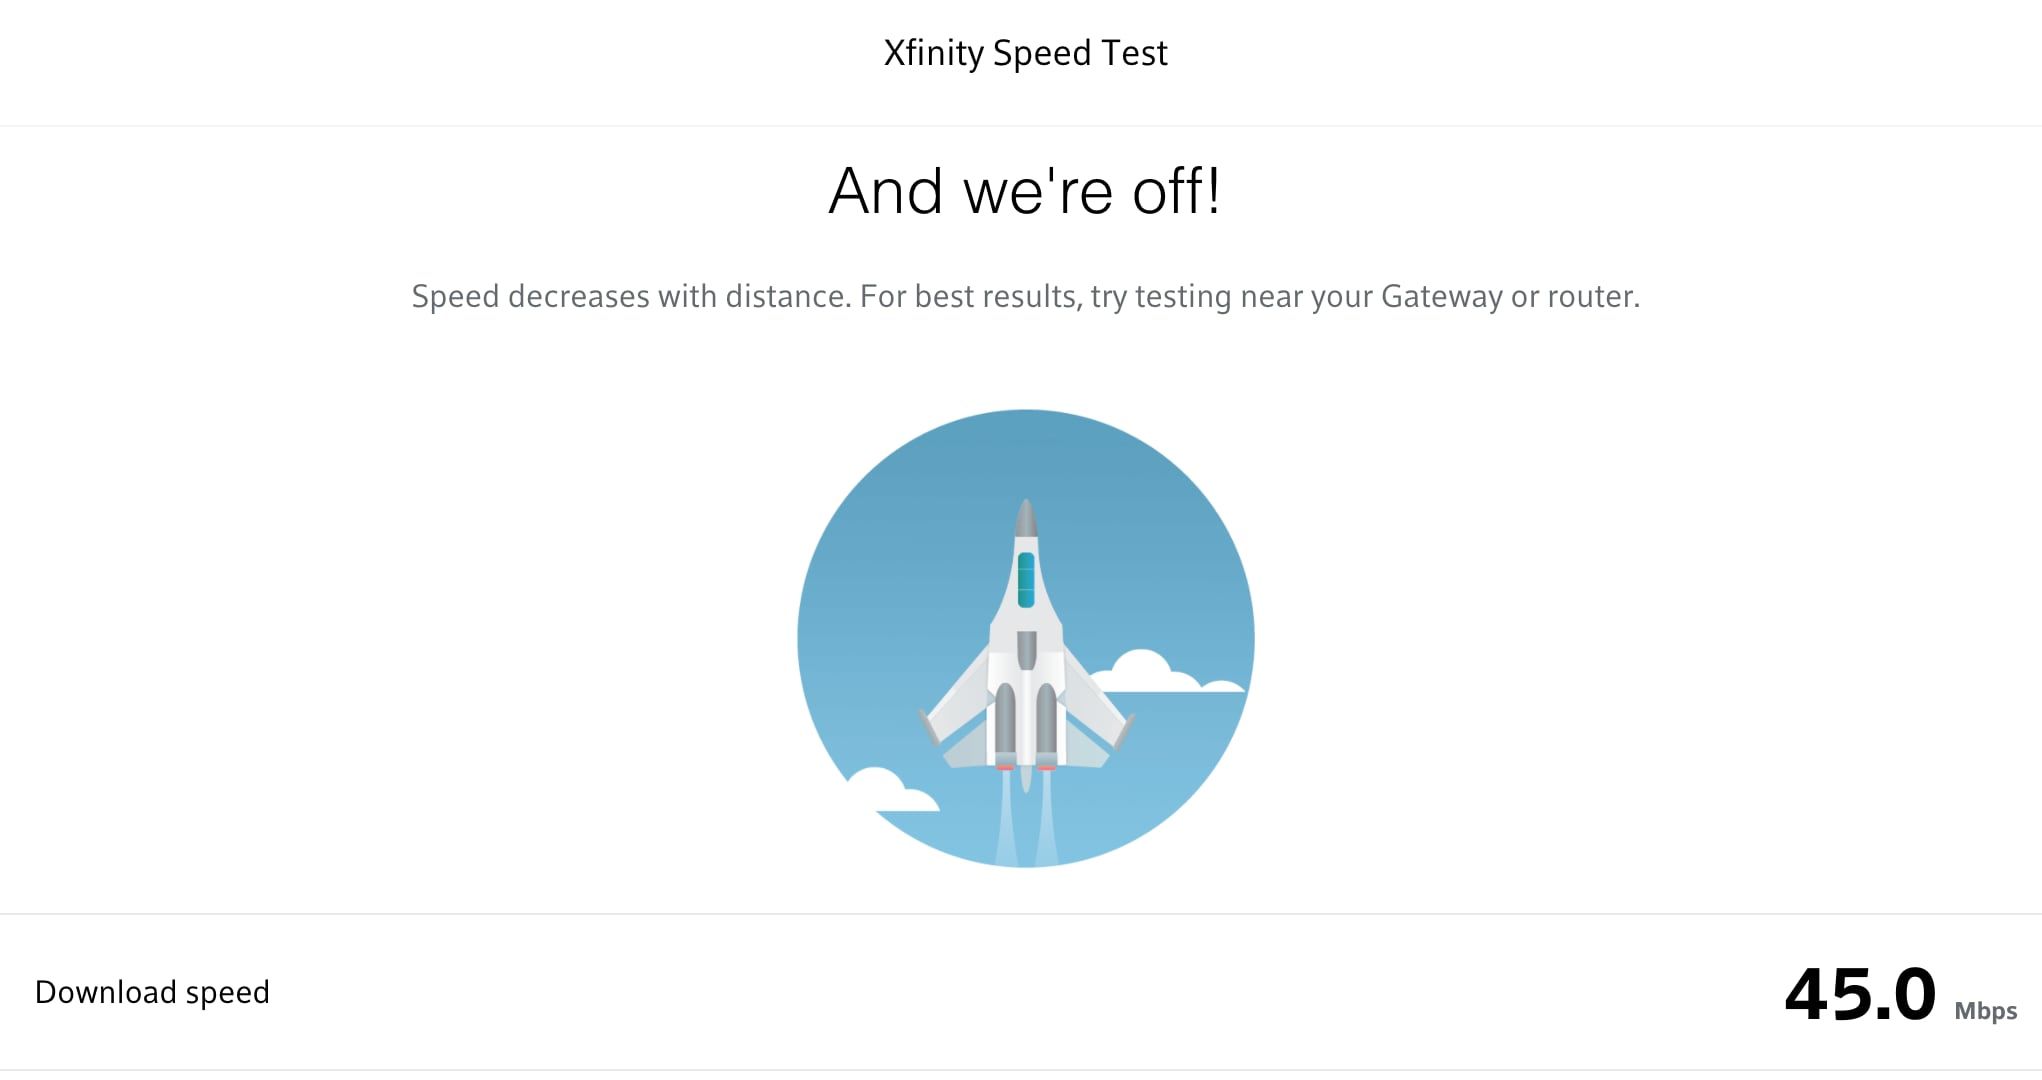Click the jet's right engine thruster
The width and height of the screenshot is (2042, 1080).
pyautogui.click(x=1046, y=724)
